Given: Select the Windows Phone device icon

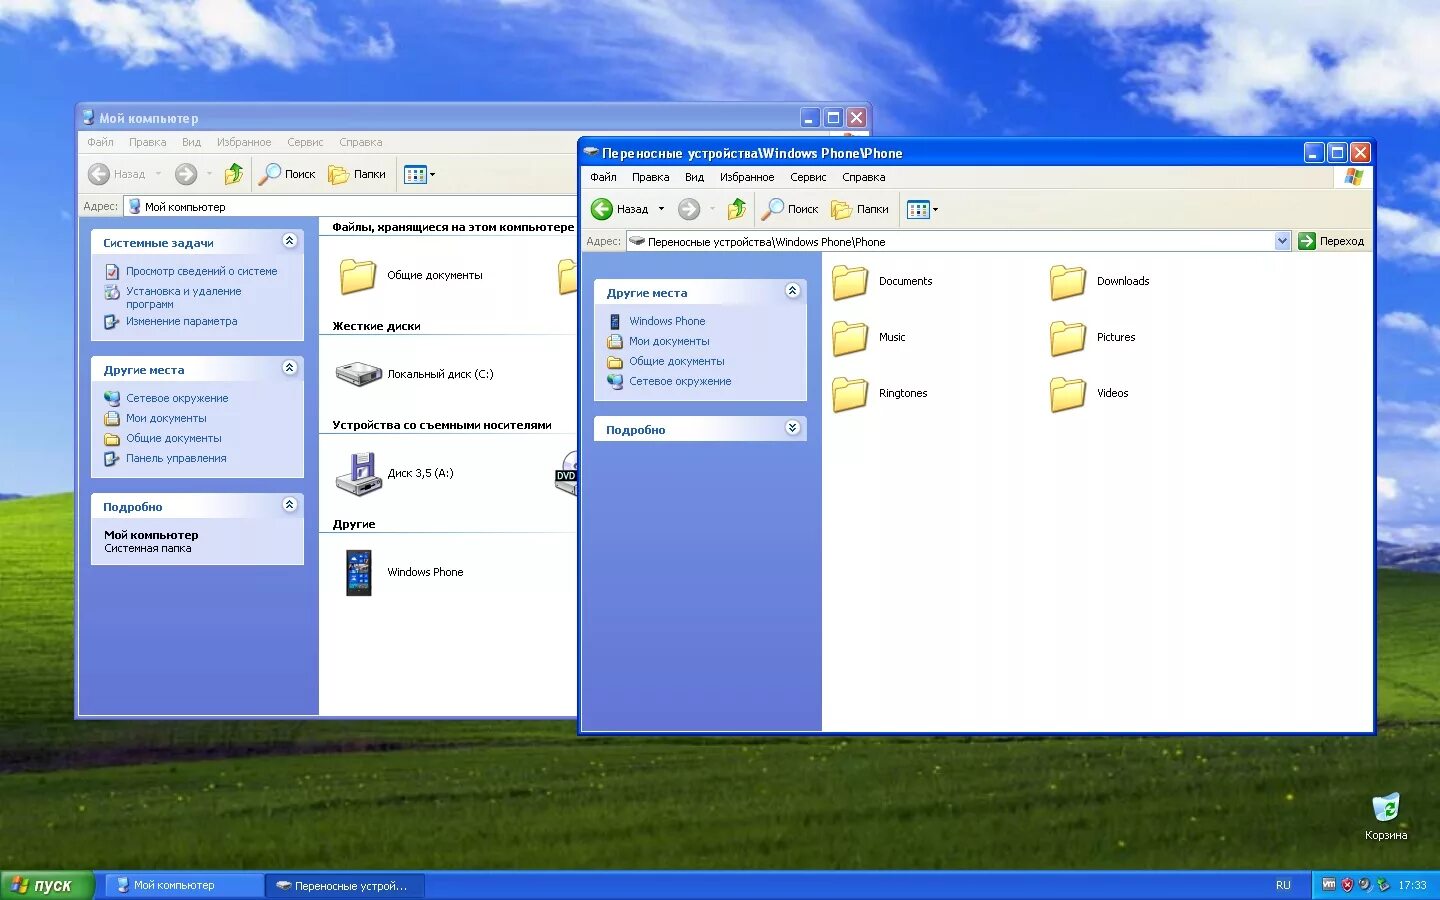Looking at the screenshot, I should click(x=358, y=573).
